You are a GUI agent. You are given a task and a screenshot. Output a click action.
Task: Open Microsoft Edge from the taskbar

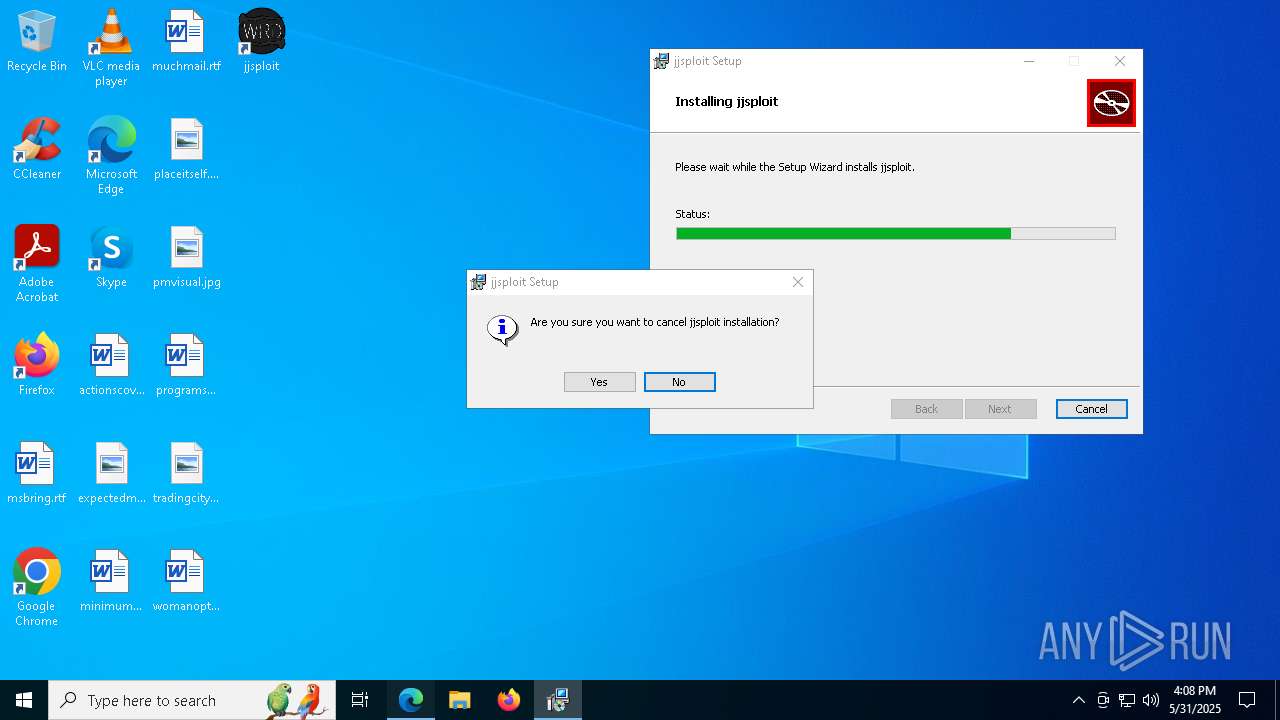click(411, 700)
